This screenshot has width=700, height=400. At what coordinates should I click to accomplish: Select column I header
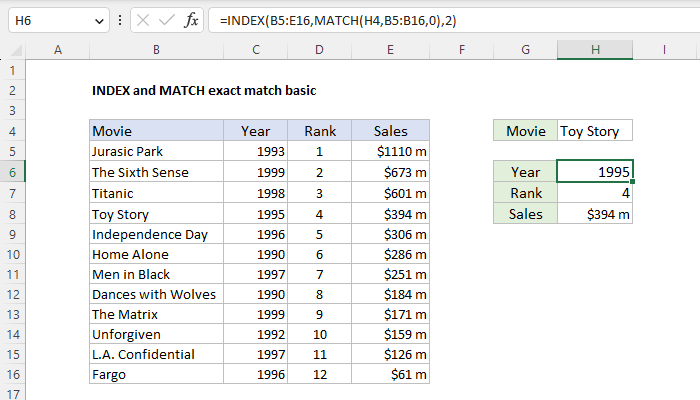tap(664, 50)
